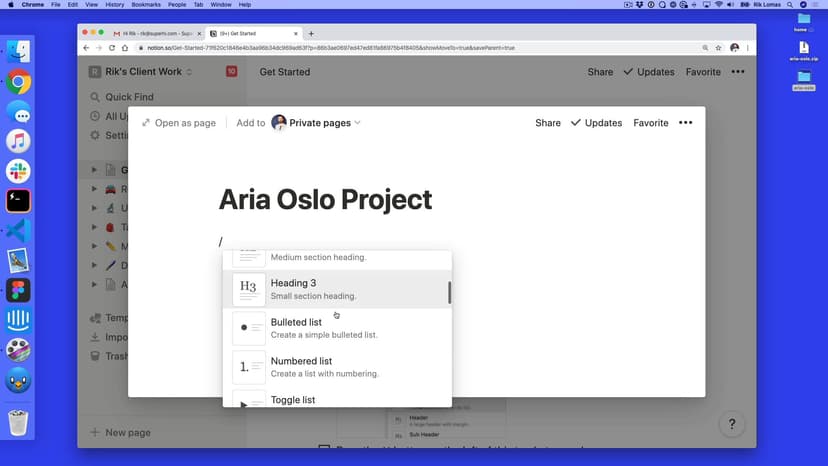Click the Numbered list block icon
The height and width of the screenshot is (466, 828).
click(249, 367)
